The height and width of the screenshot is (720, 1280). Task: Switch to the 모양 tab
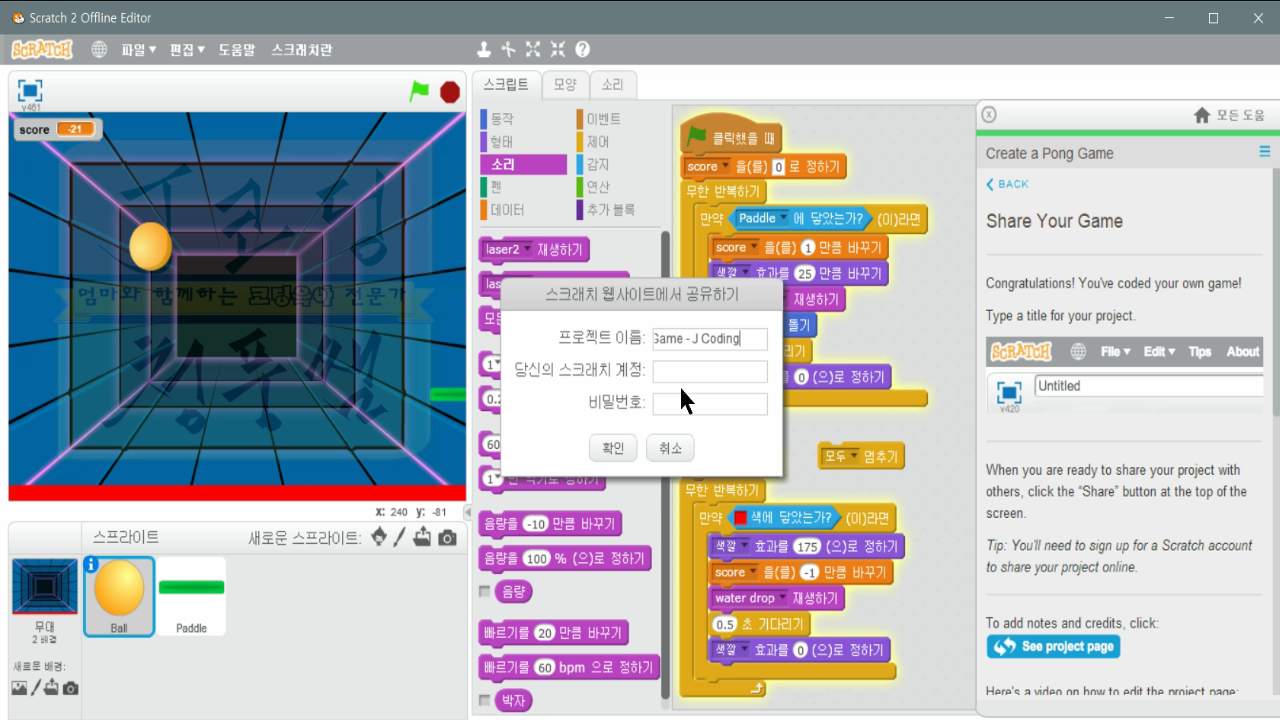pos(563,85)
